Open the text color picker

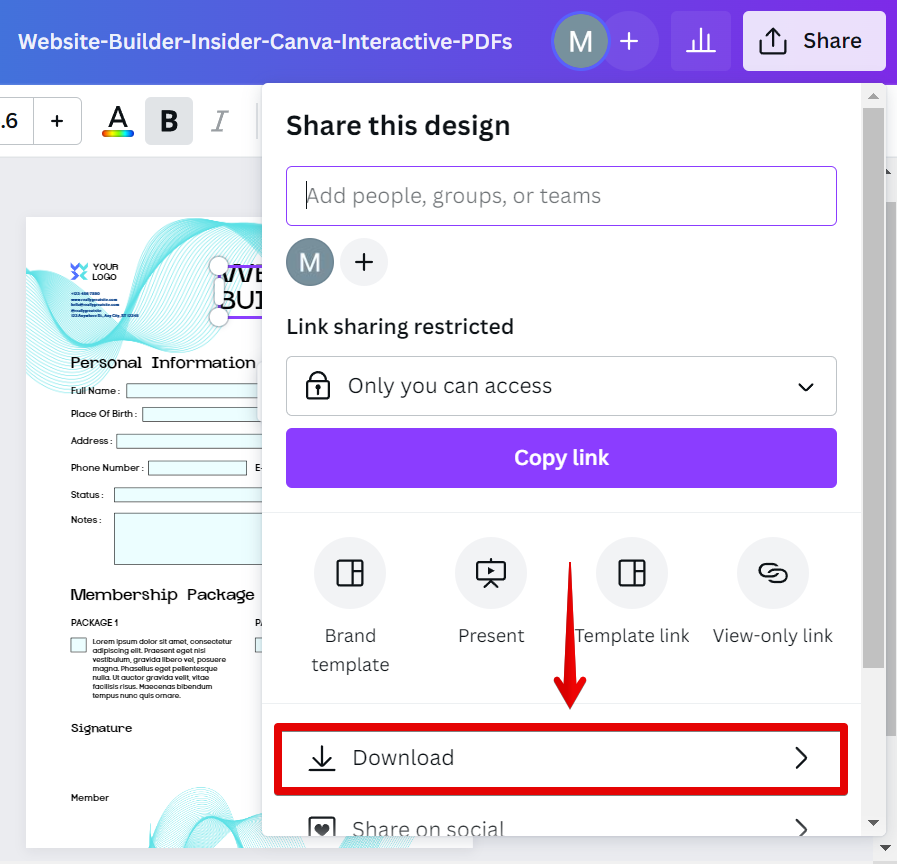click(118, 121)
